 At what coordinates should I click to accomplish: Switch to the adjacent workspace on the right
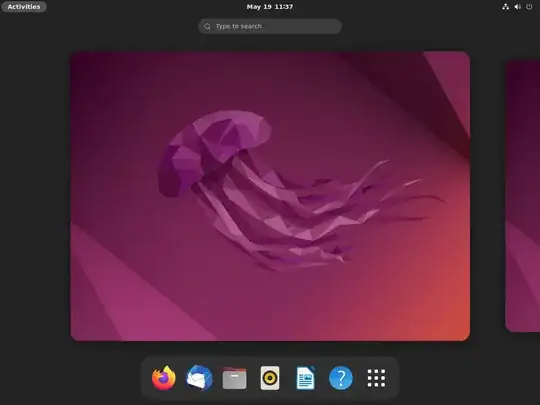click(x=522, y=196)
